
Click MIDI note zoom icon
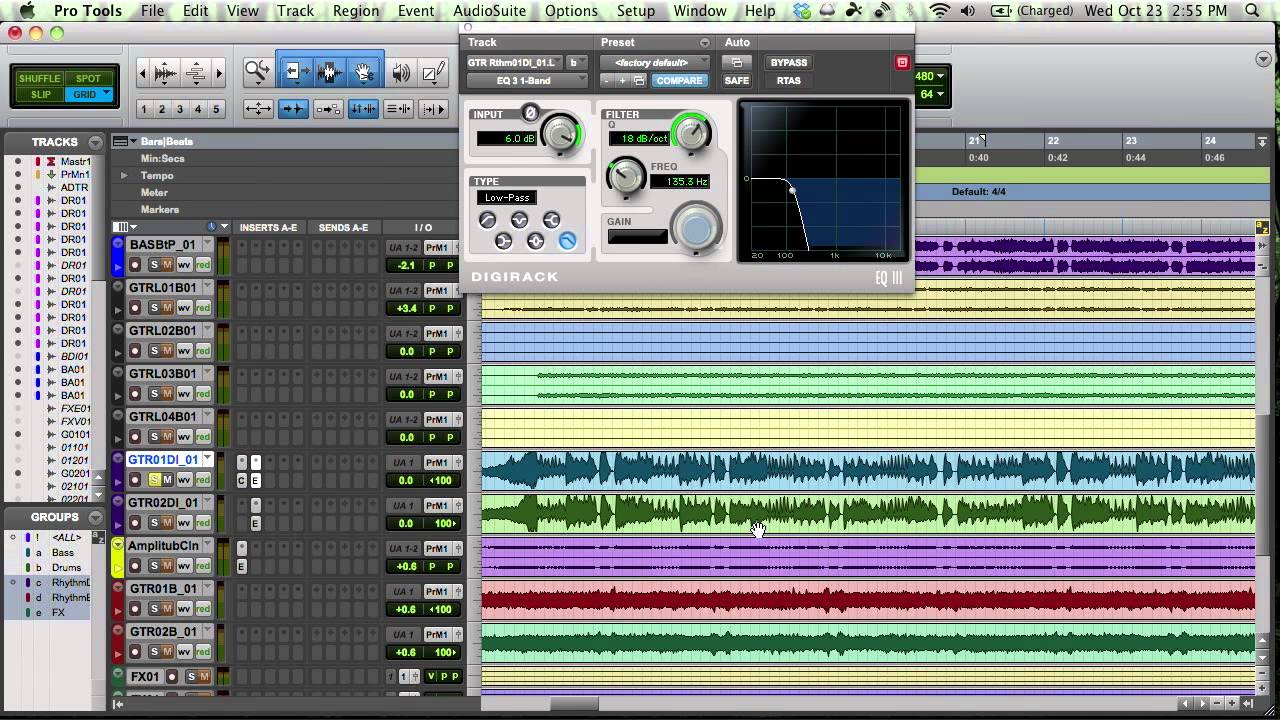(196, 72)
